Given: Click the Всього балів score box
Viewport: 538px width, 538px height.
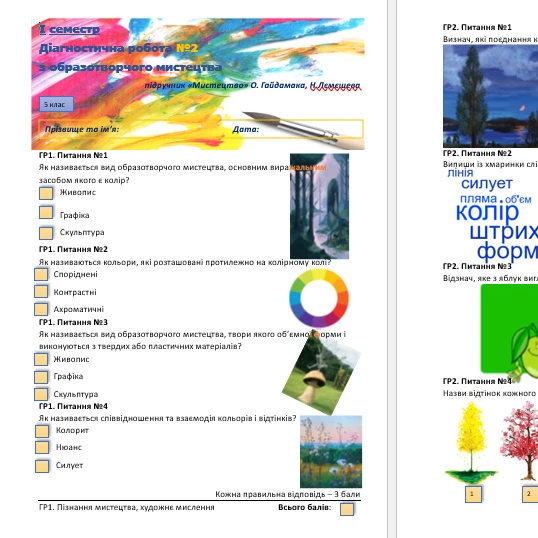Looking at the screenshot, I should (x=347, y=509).
